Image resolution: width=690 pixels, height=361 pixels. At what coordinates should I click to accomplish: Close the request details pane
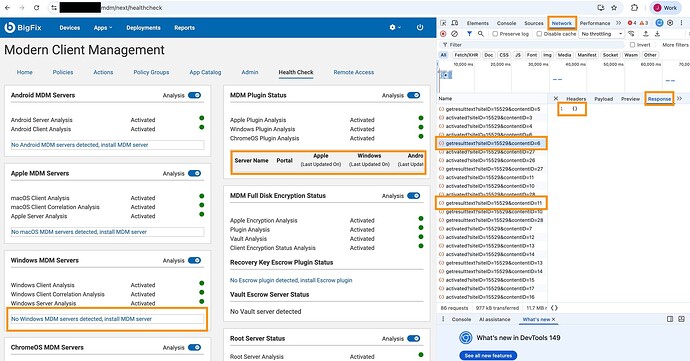556,99
